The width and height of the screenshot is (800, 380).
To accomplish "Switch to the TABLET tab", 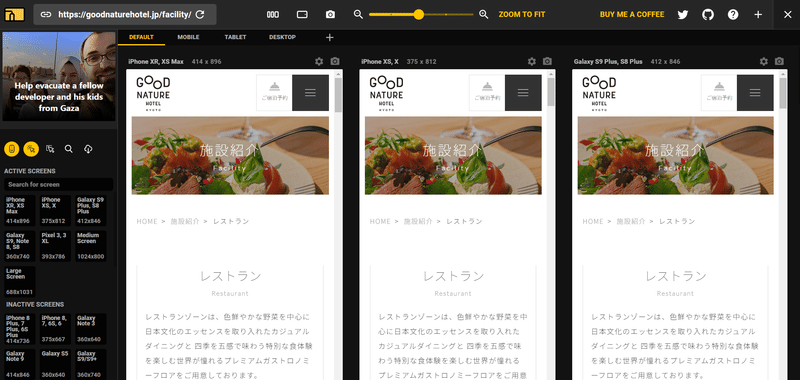I will [235, 37].
